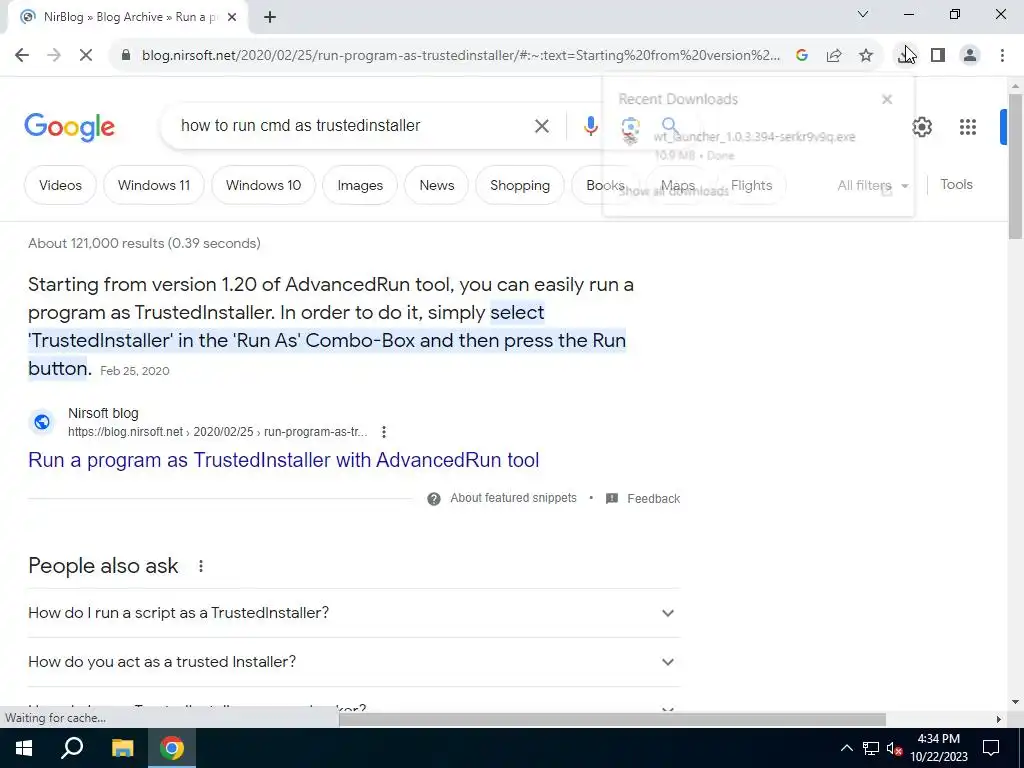
Task: Open Windows taskbar search
Action: pyautogui.click(x=72, y=748)
